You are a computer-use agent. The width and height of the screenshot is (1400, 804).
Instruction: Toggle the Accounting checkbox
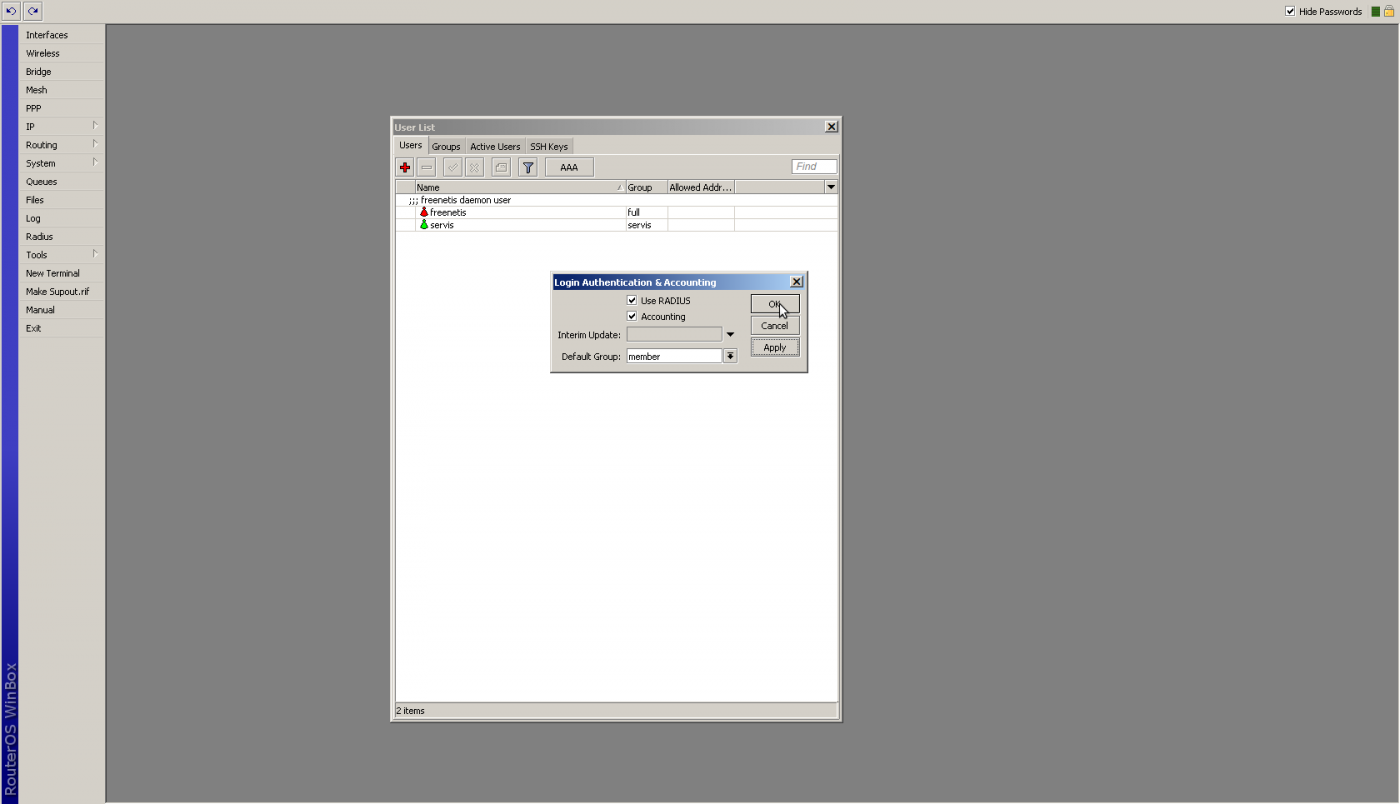point(632,316)
